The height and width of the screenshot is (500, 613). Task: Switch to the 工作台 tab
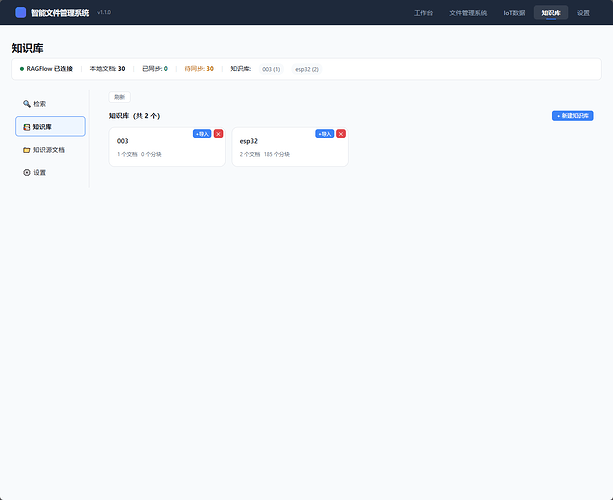(423, 13)
